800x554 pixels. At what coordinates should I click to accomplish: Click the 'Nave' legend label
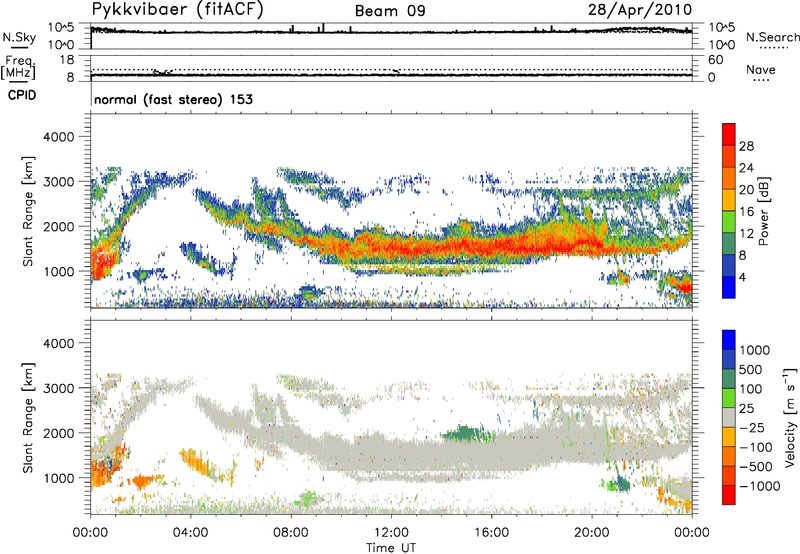coord(761,69)
